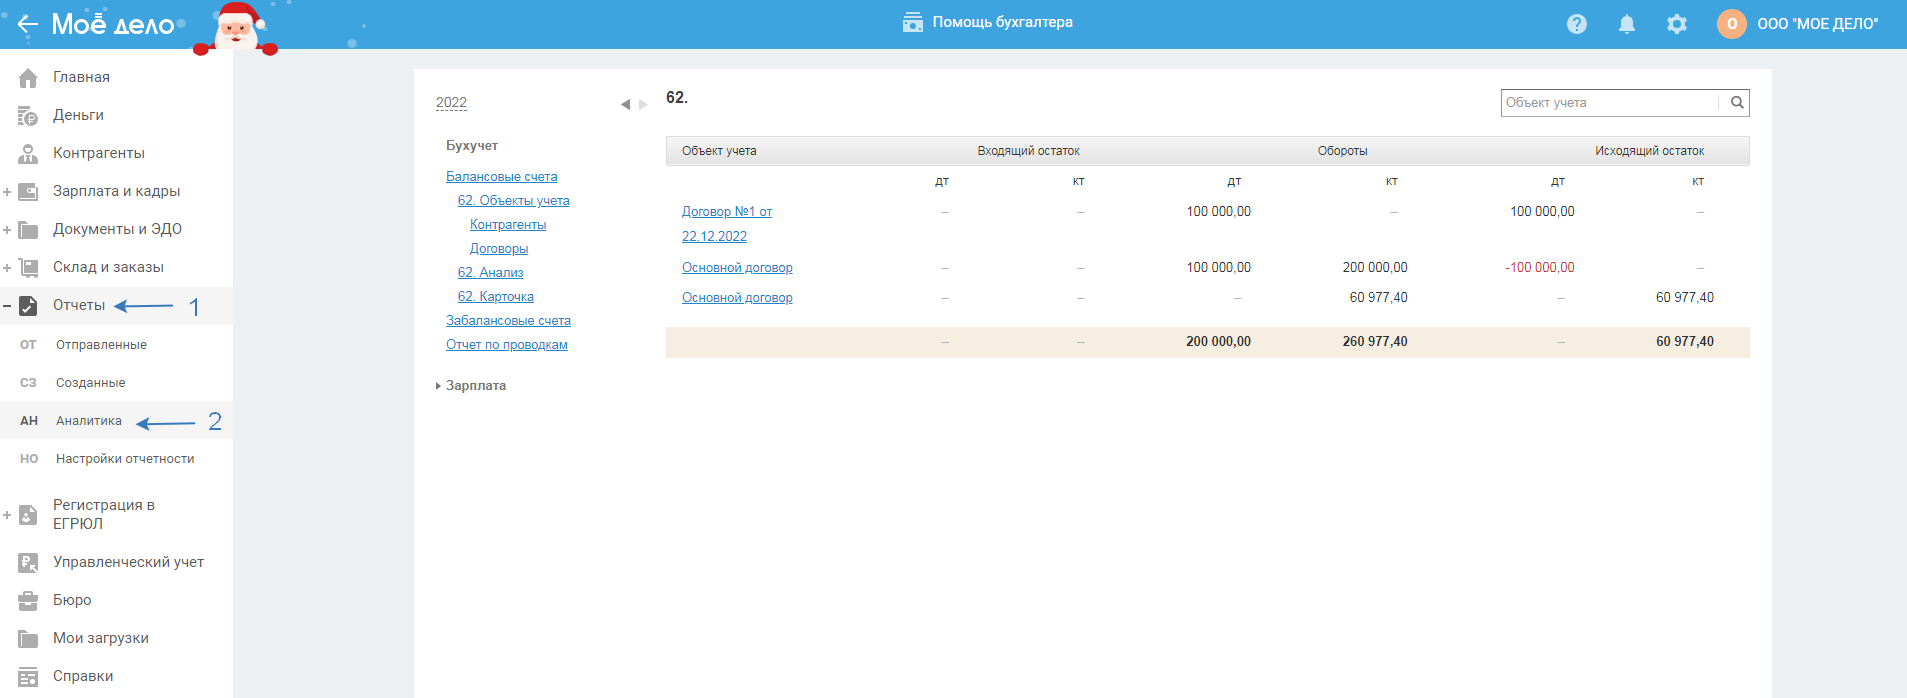Screen dimensions: 1907x698
Task: Click the Управленческий учет icon
Action: coord(28,562)
